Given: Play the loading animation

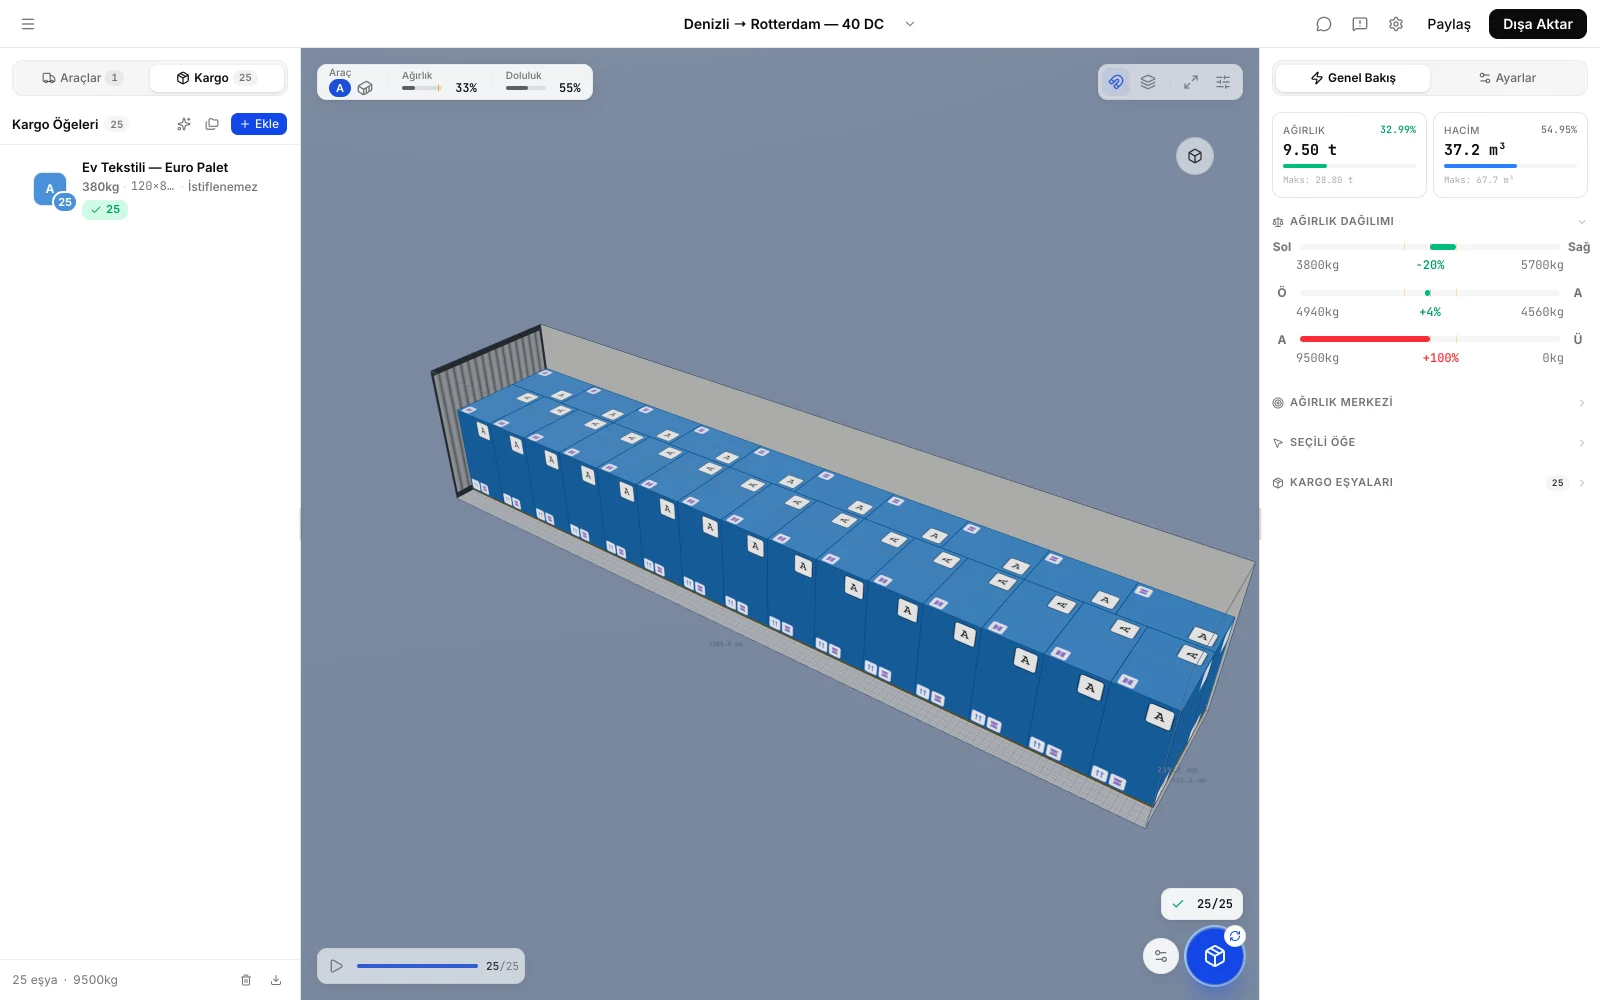Looking at the screenshot, I should click(x=337, y=966).
